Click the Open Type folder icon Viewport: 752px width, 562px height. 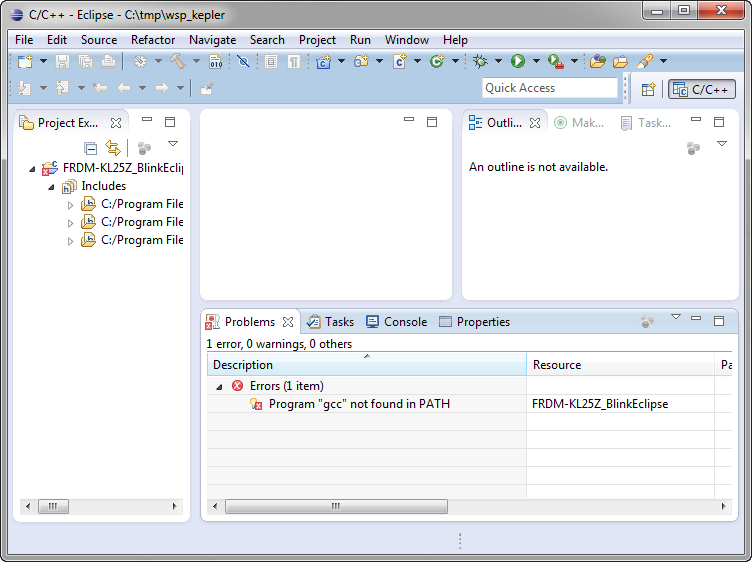click(598, 62)
